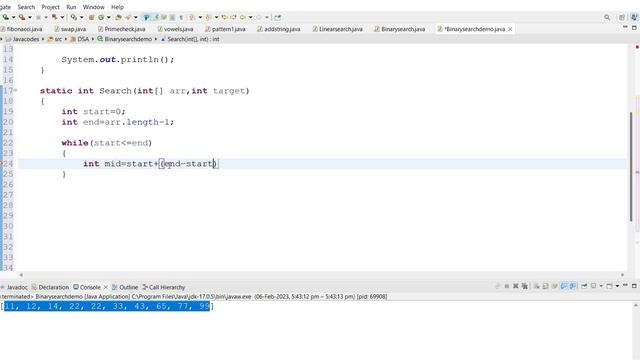Open the magnifier search icon at top right
This screenshot has width=640, height=360.
(607, 17)
